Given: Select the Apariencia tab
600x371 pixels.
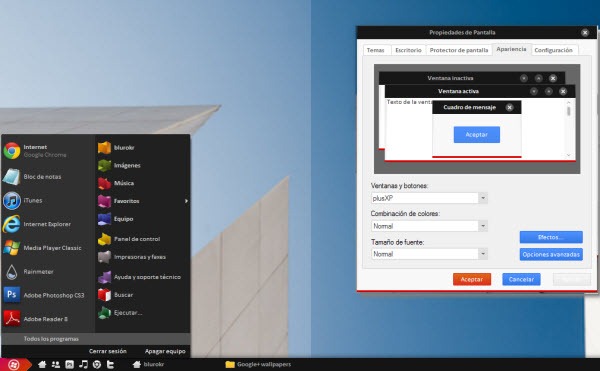Looking at the screenshot, I should (x=511, y=49).
